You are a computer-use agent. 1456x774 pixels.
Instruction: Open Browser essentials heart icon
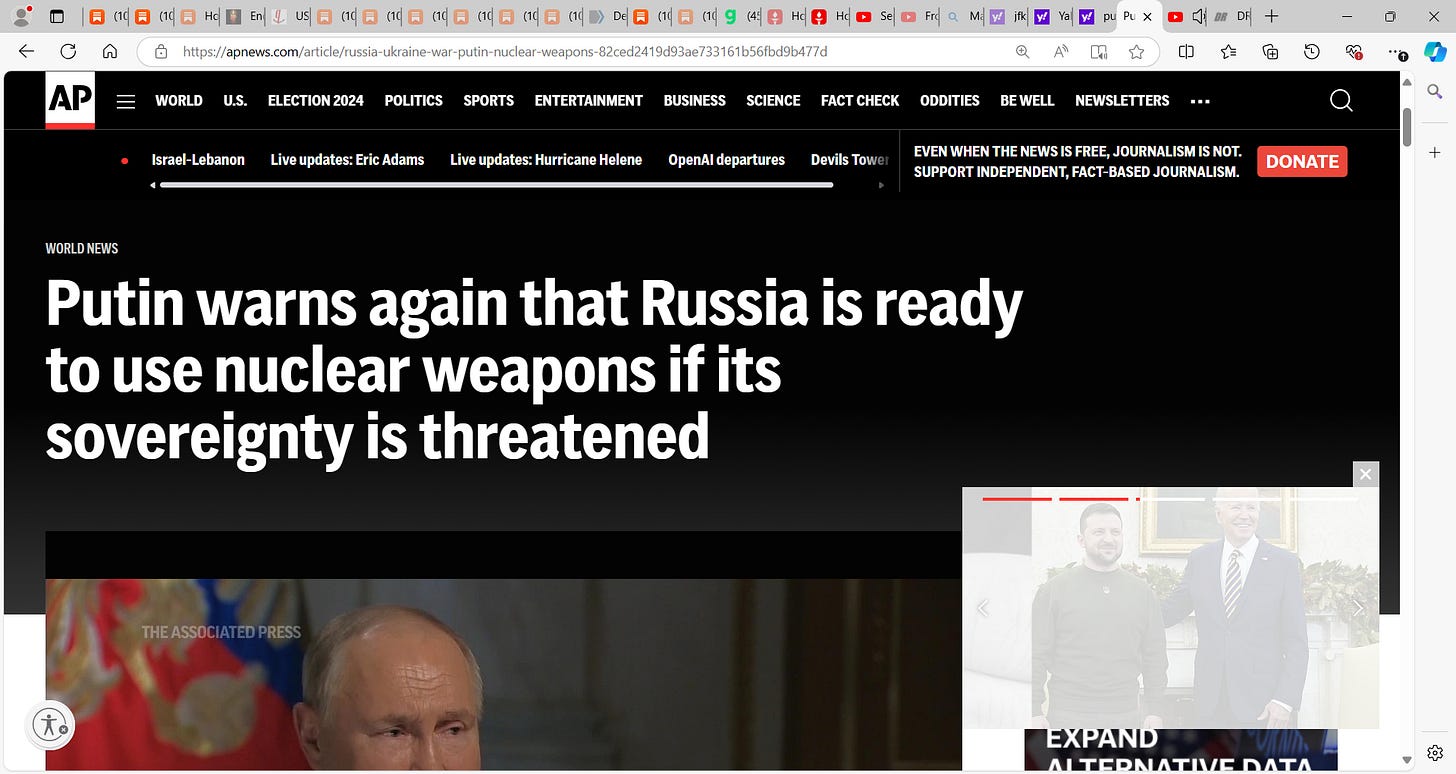[x=1354, y=52]
